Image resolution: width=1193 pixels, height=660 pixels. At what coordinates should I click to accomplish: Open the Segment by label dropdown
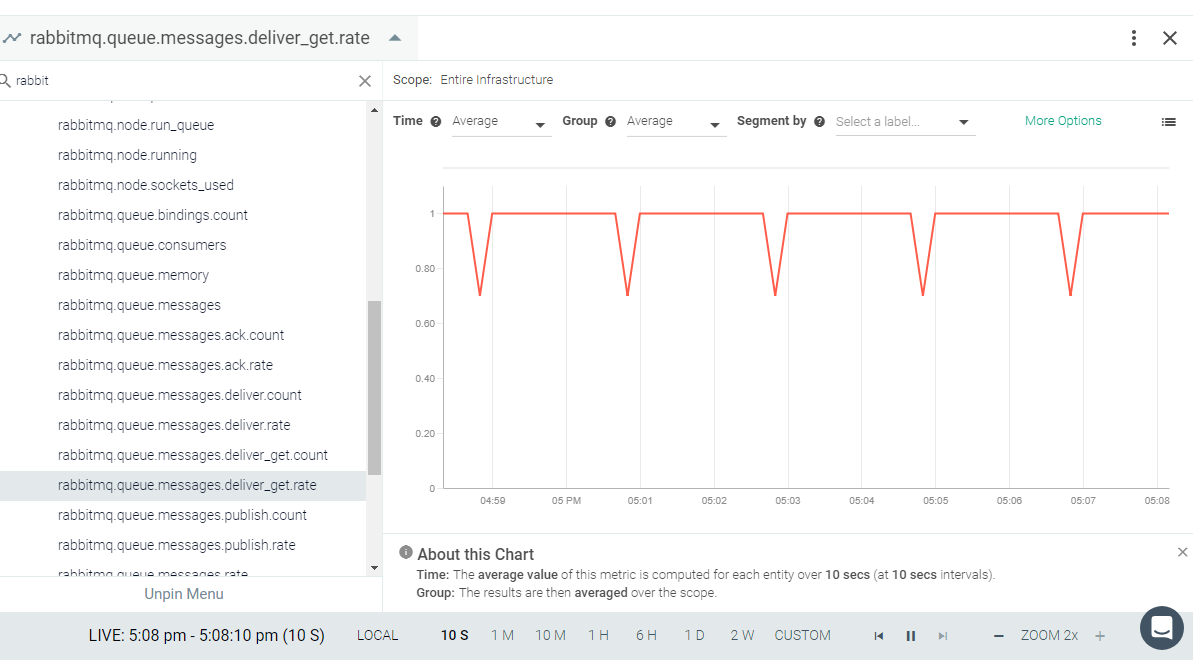[905, 122]
